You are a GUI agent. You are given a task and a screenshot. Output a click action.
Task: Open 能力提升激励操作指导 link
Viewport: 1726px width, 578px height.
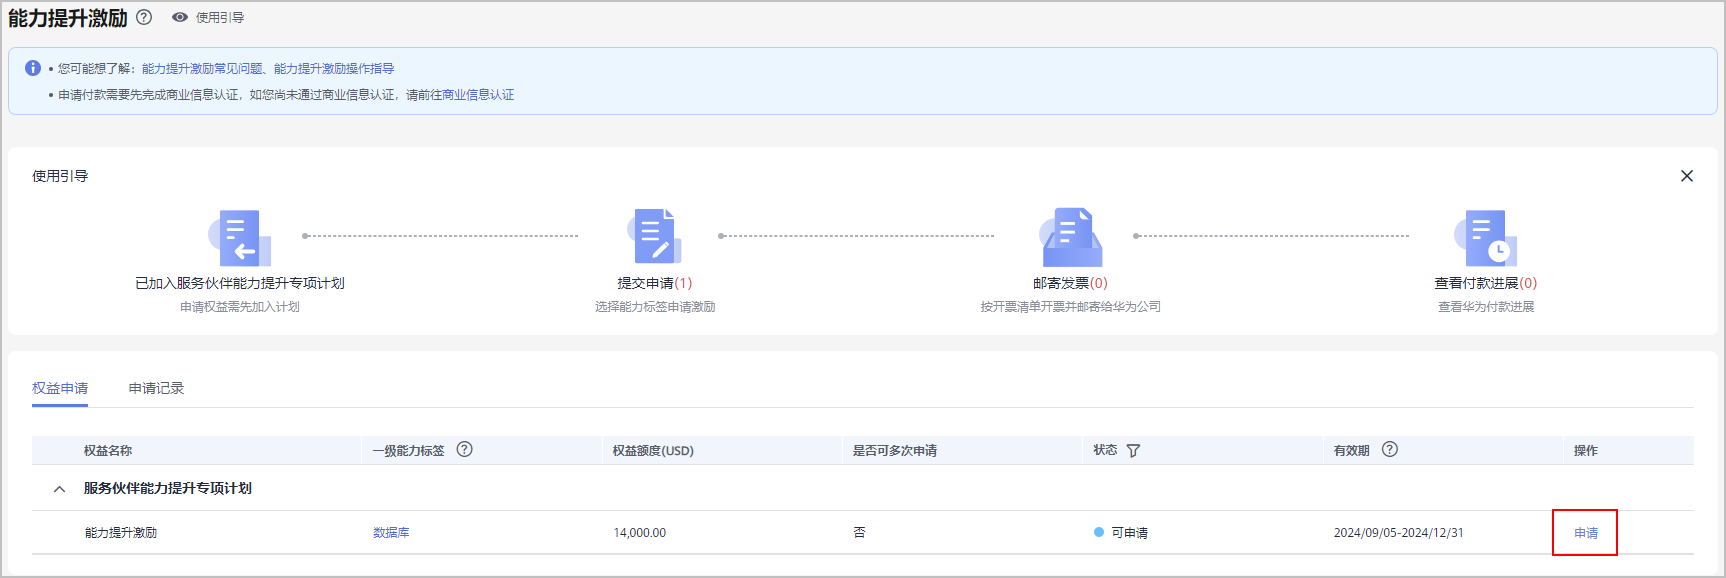[x=334, y=68]
